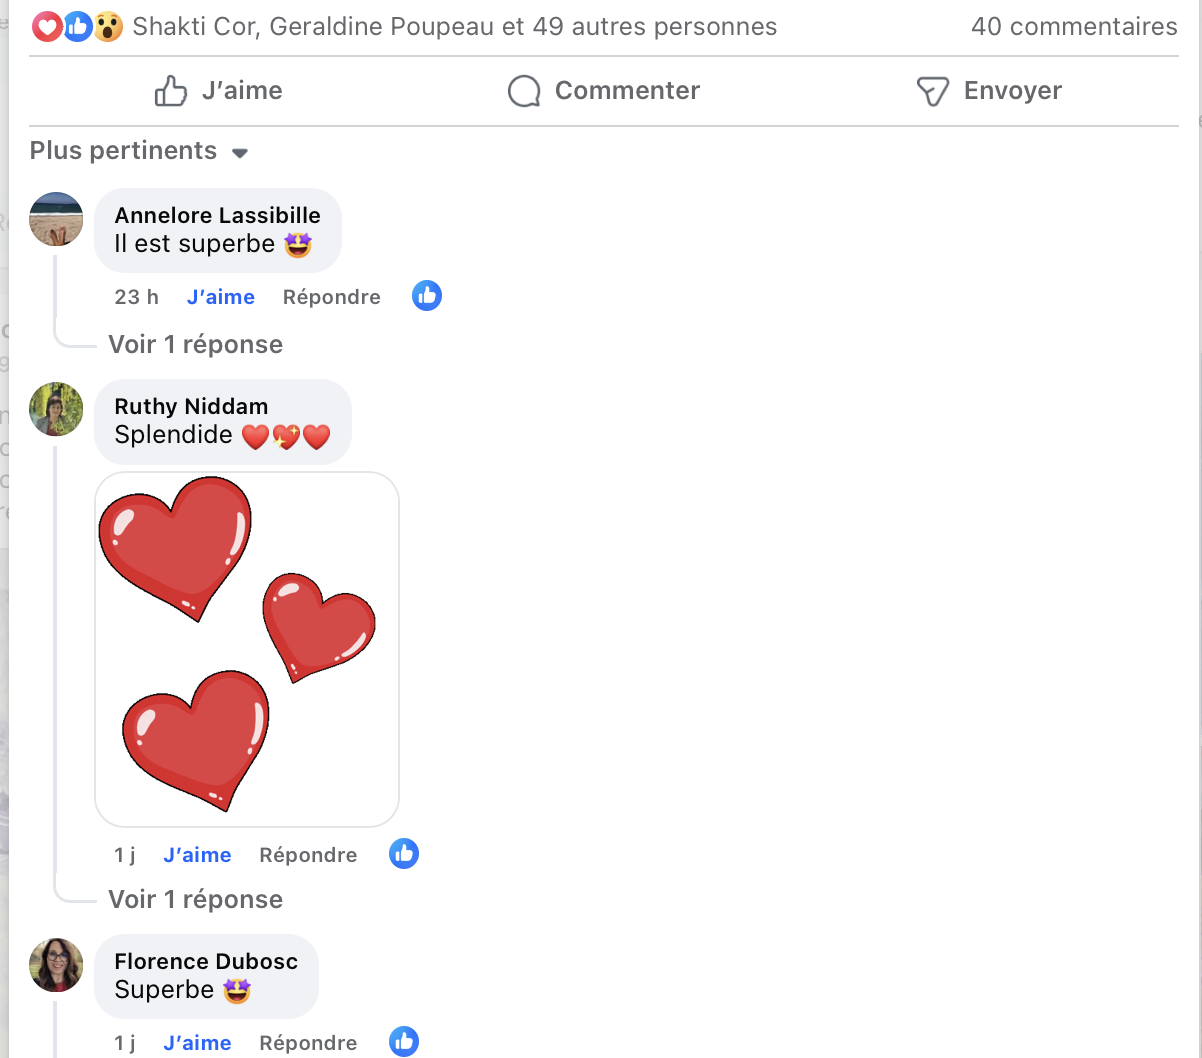The width and height of the screenshot is (1202, 1058).
Task: Click the like reaction badge on Florence Dubosc's comment
Action: click(404, 1042)
